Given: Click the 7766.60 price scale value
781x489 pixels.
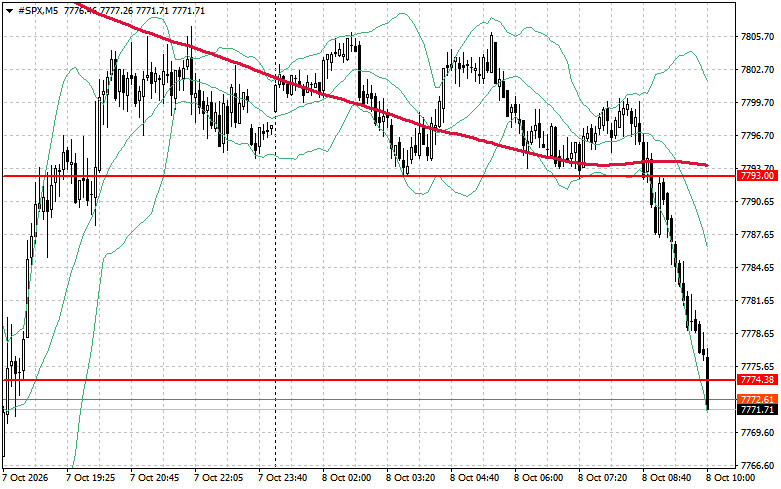Looking at the screenshot, I should point(757,466).
